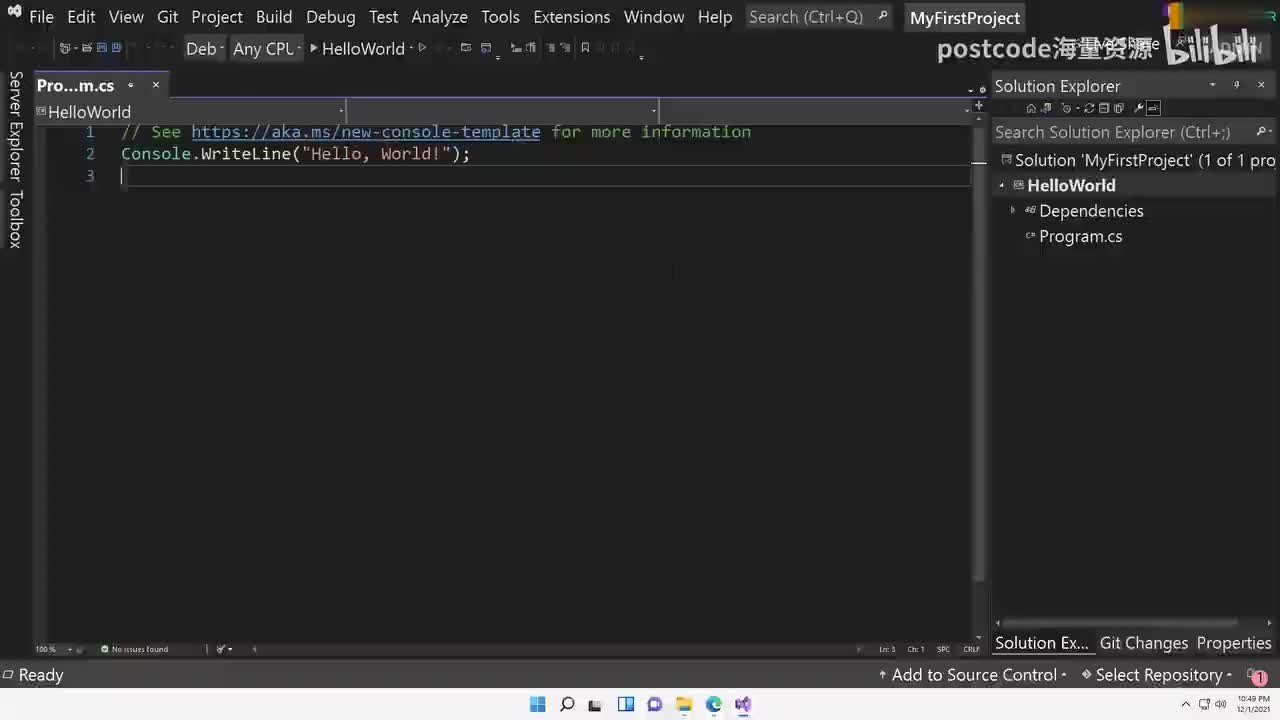Select Program.cs in Solution Explorer

click(1080, 237)
